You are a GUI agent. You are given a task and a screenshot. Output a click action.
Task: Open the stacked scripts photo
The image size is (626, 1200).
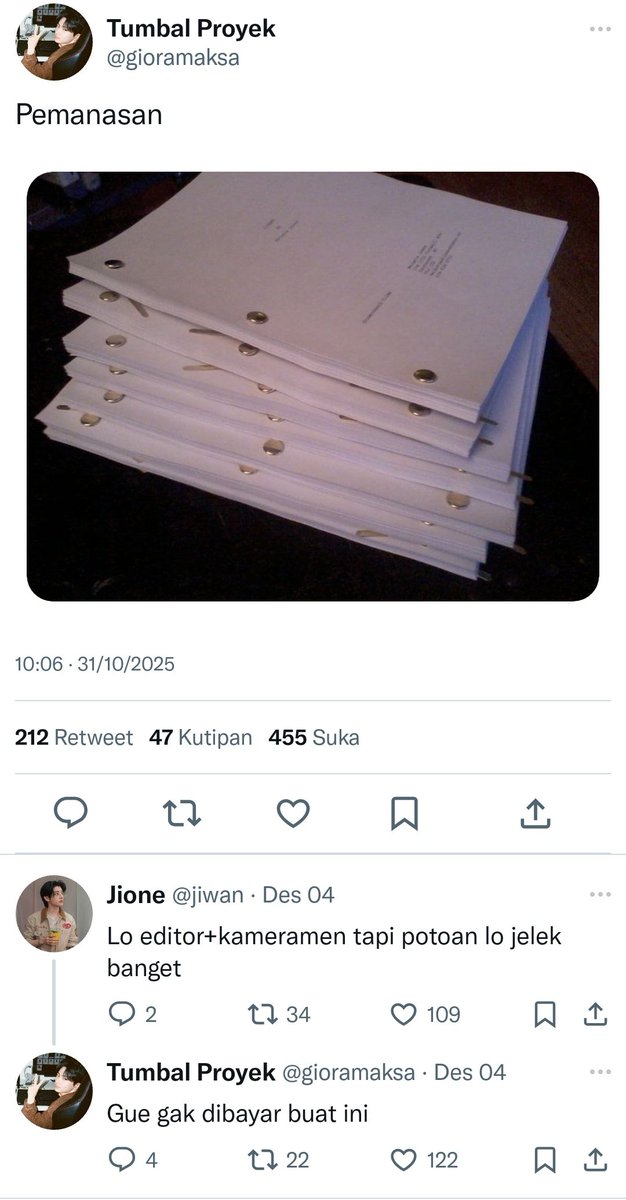pos(312,386)
